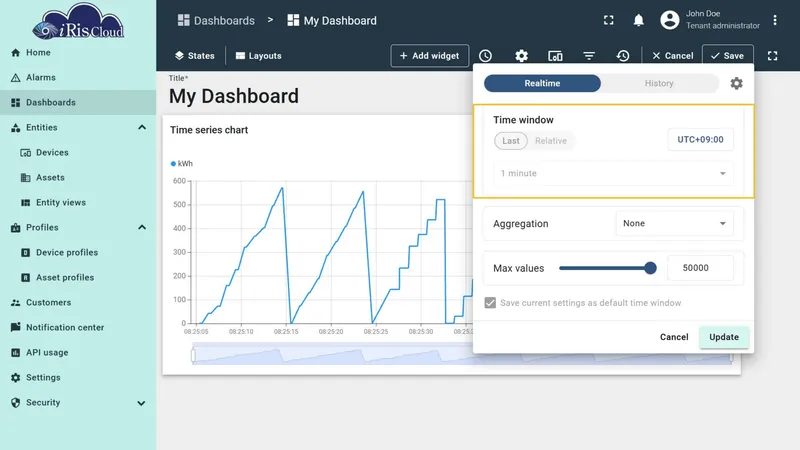Click the Notification center icon
The image size is (800, 450).
pyautogui.click(x=15, y=327)
